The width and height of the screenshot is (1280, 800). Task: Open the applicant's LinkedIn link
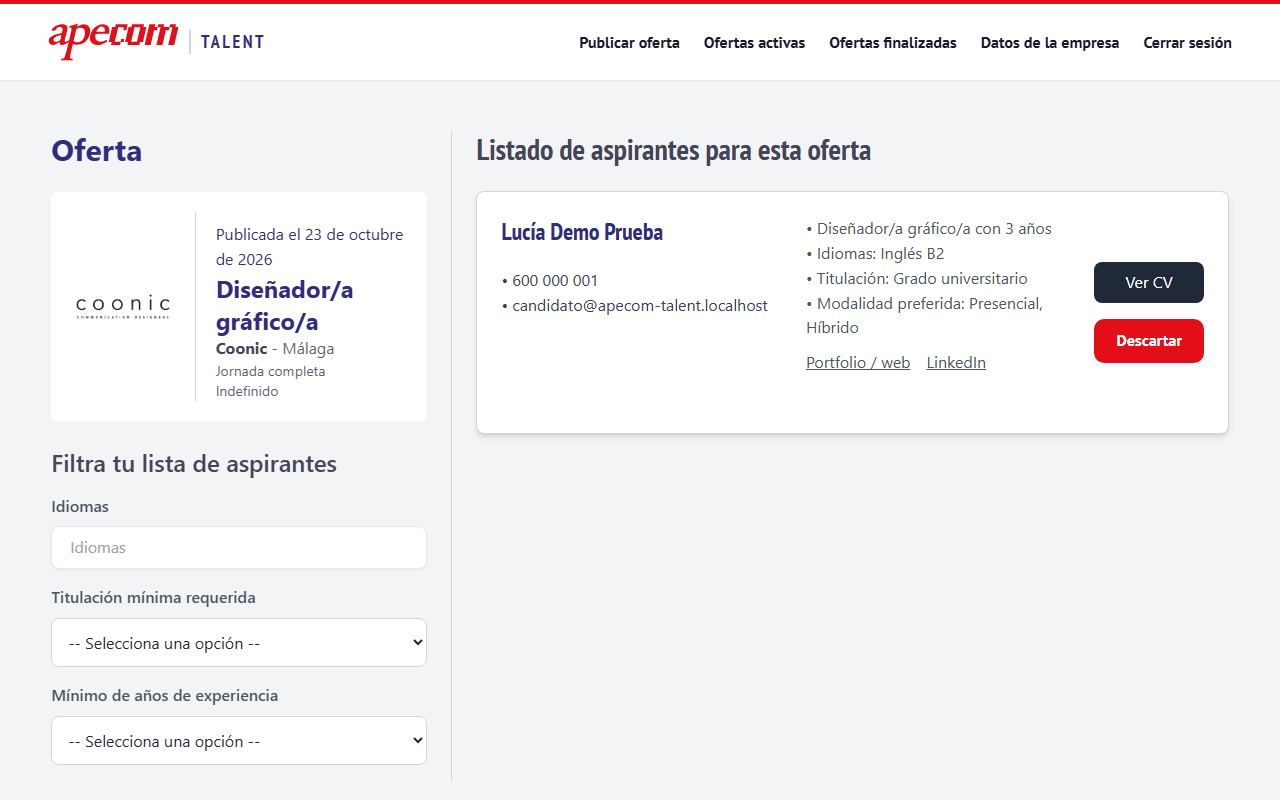[x=956, y=363]
